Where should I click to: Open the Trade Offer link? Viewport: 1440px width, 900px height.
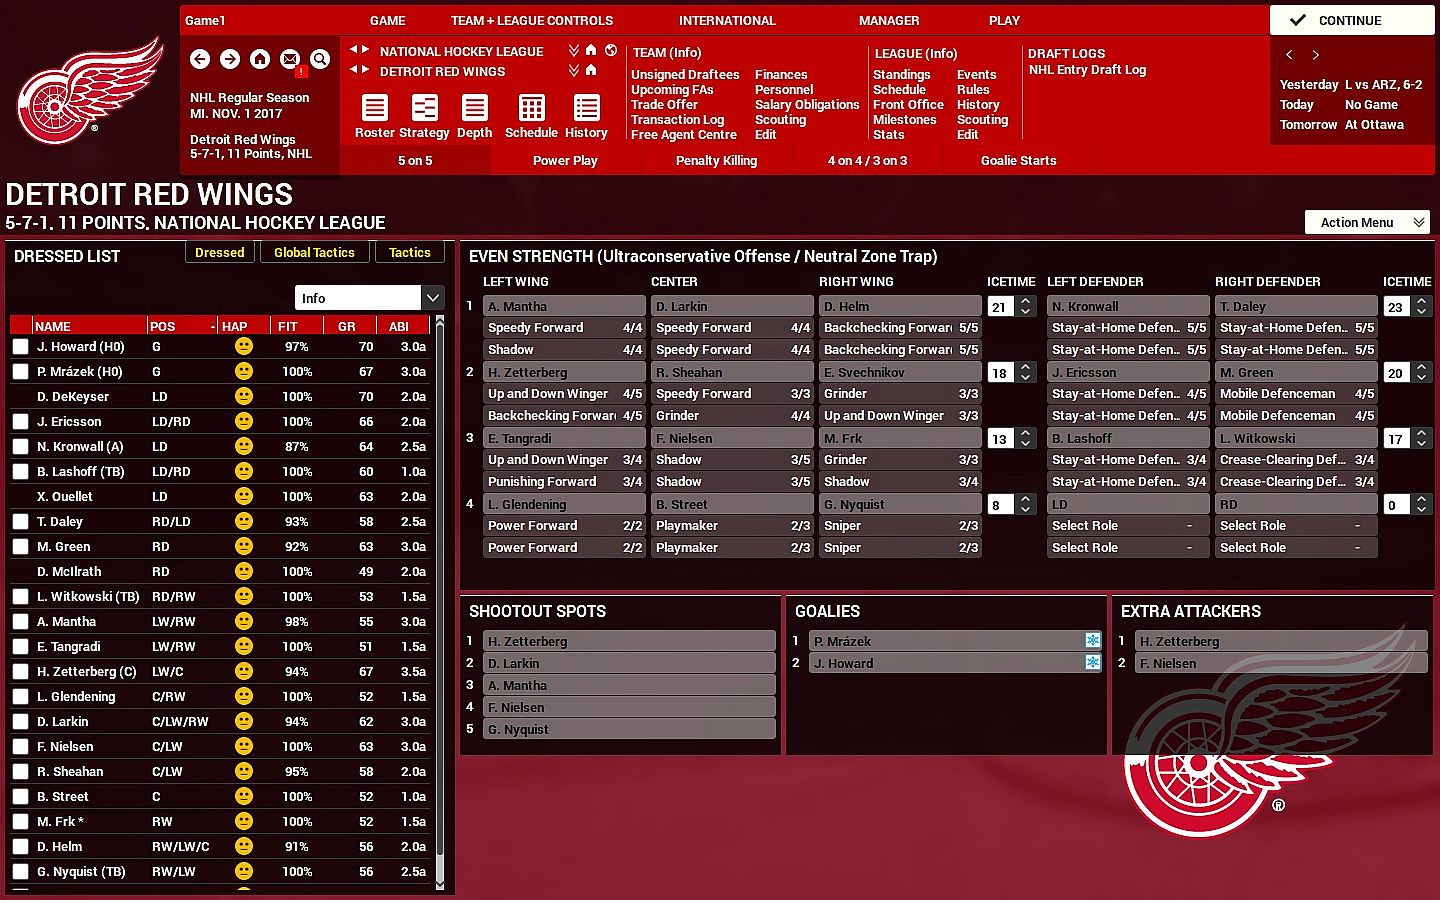[x=664, y=104]
